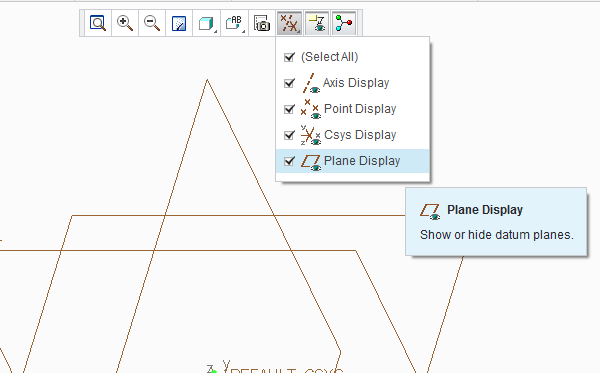This screenshot has width=600, height=373.
Task: Click the Point Display label
Action: coord(360,109)
